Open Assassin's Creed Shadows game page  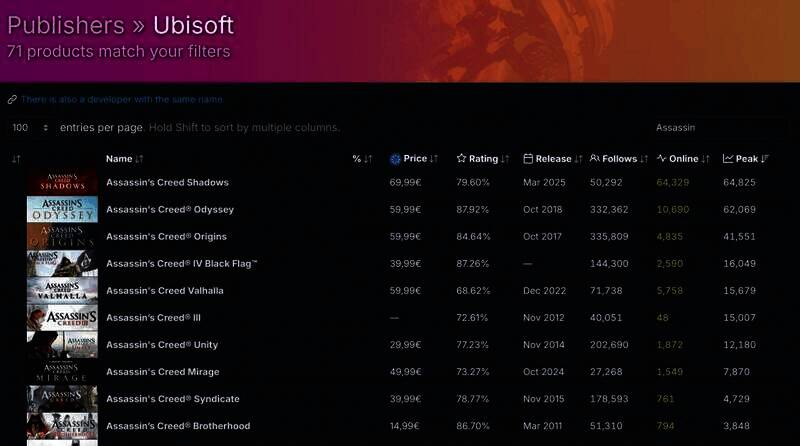167,183
